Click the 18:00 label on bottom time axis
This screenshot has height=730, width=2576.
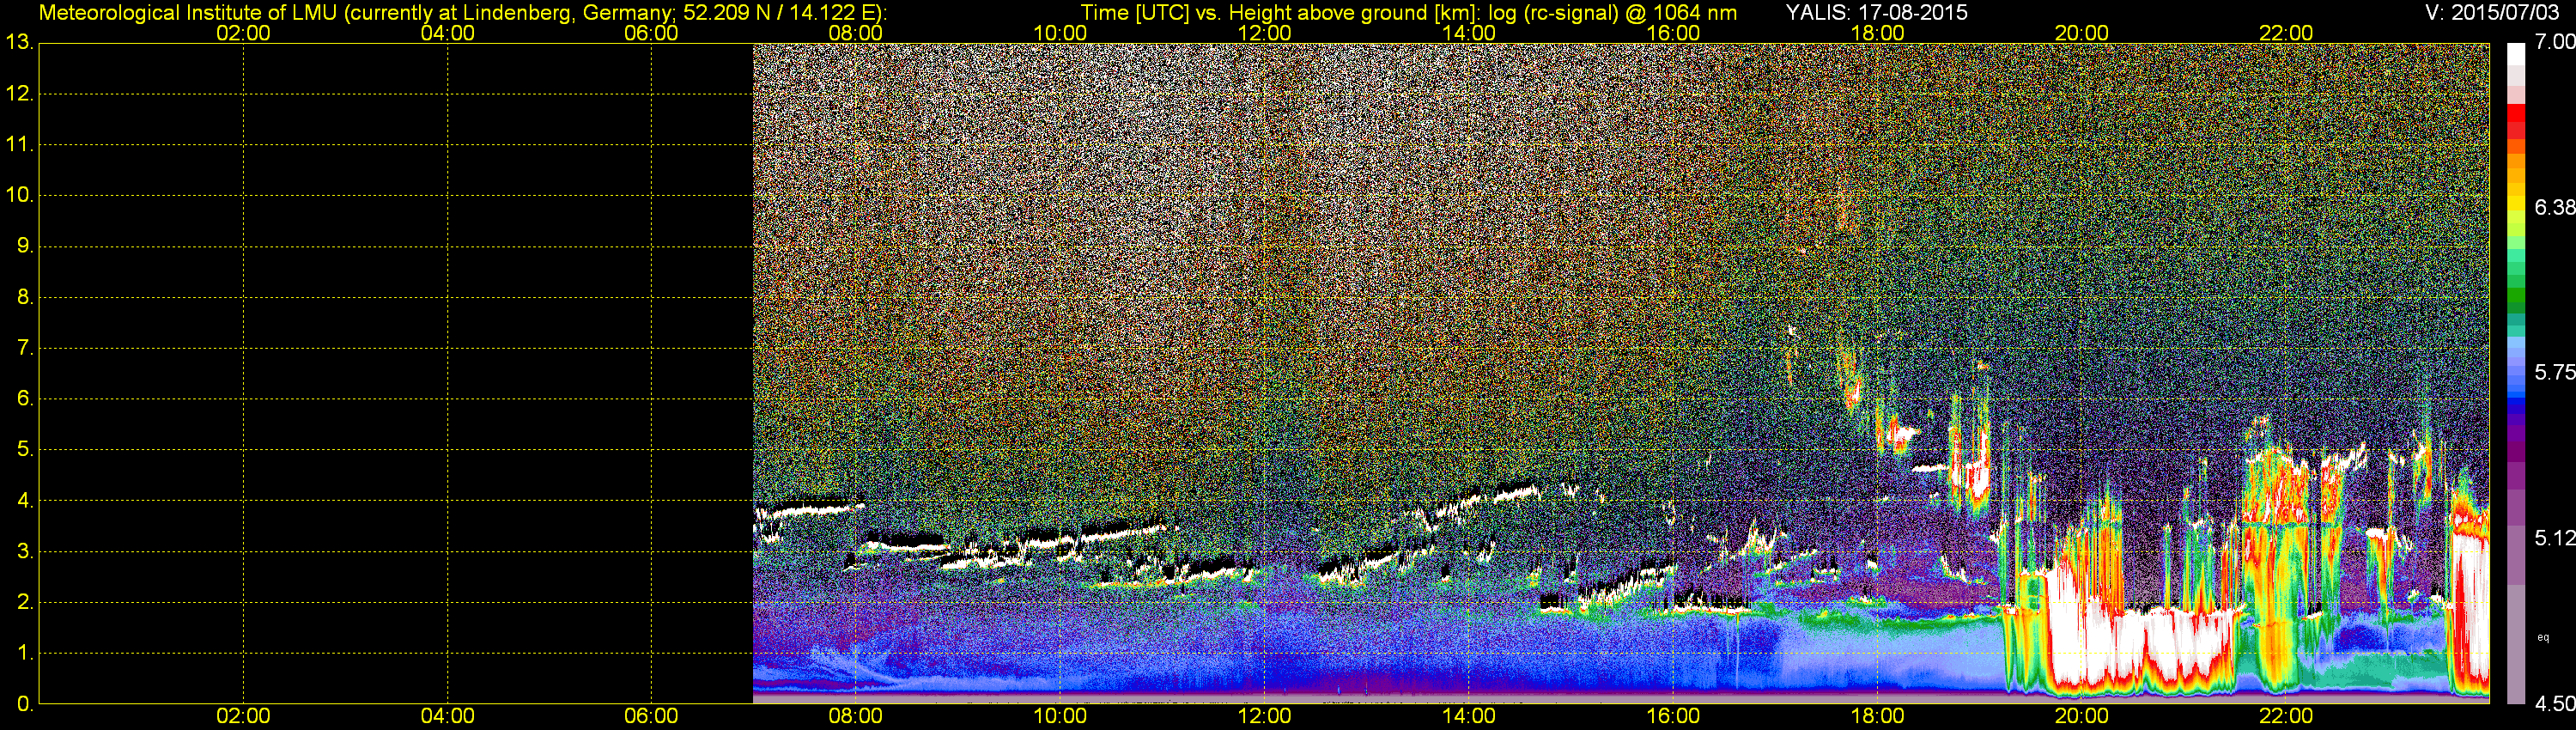pos(1877,716)
